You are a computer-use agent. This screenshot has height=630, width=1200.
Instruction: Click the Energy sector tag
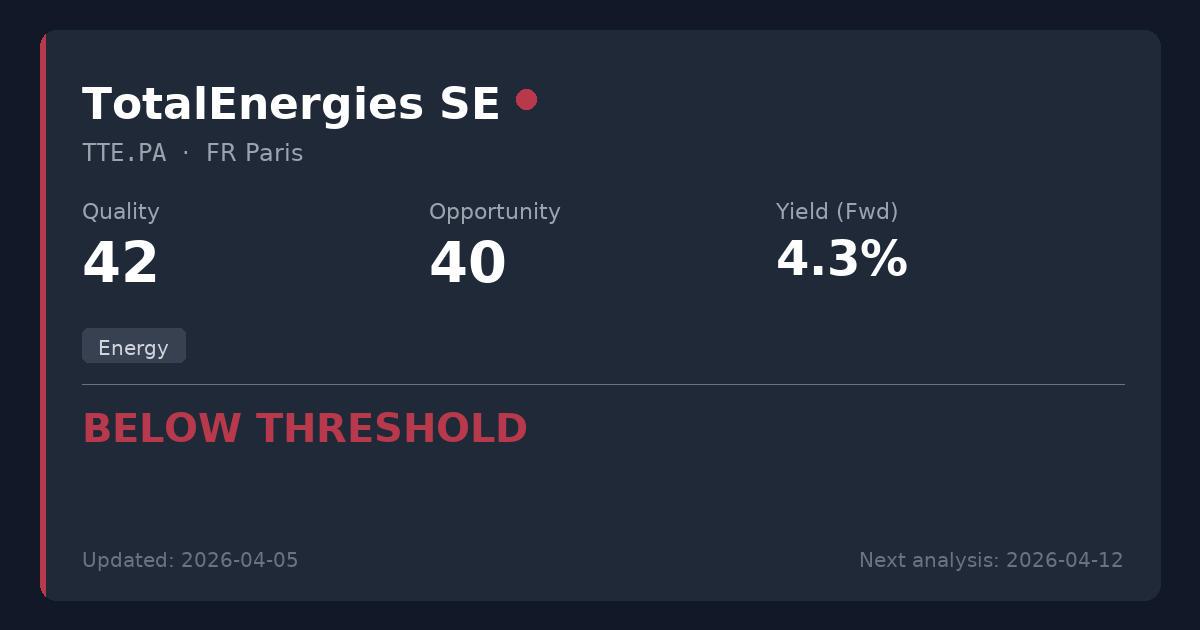click(133, 347)
